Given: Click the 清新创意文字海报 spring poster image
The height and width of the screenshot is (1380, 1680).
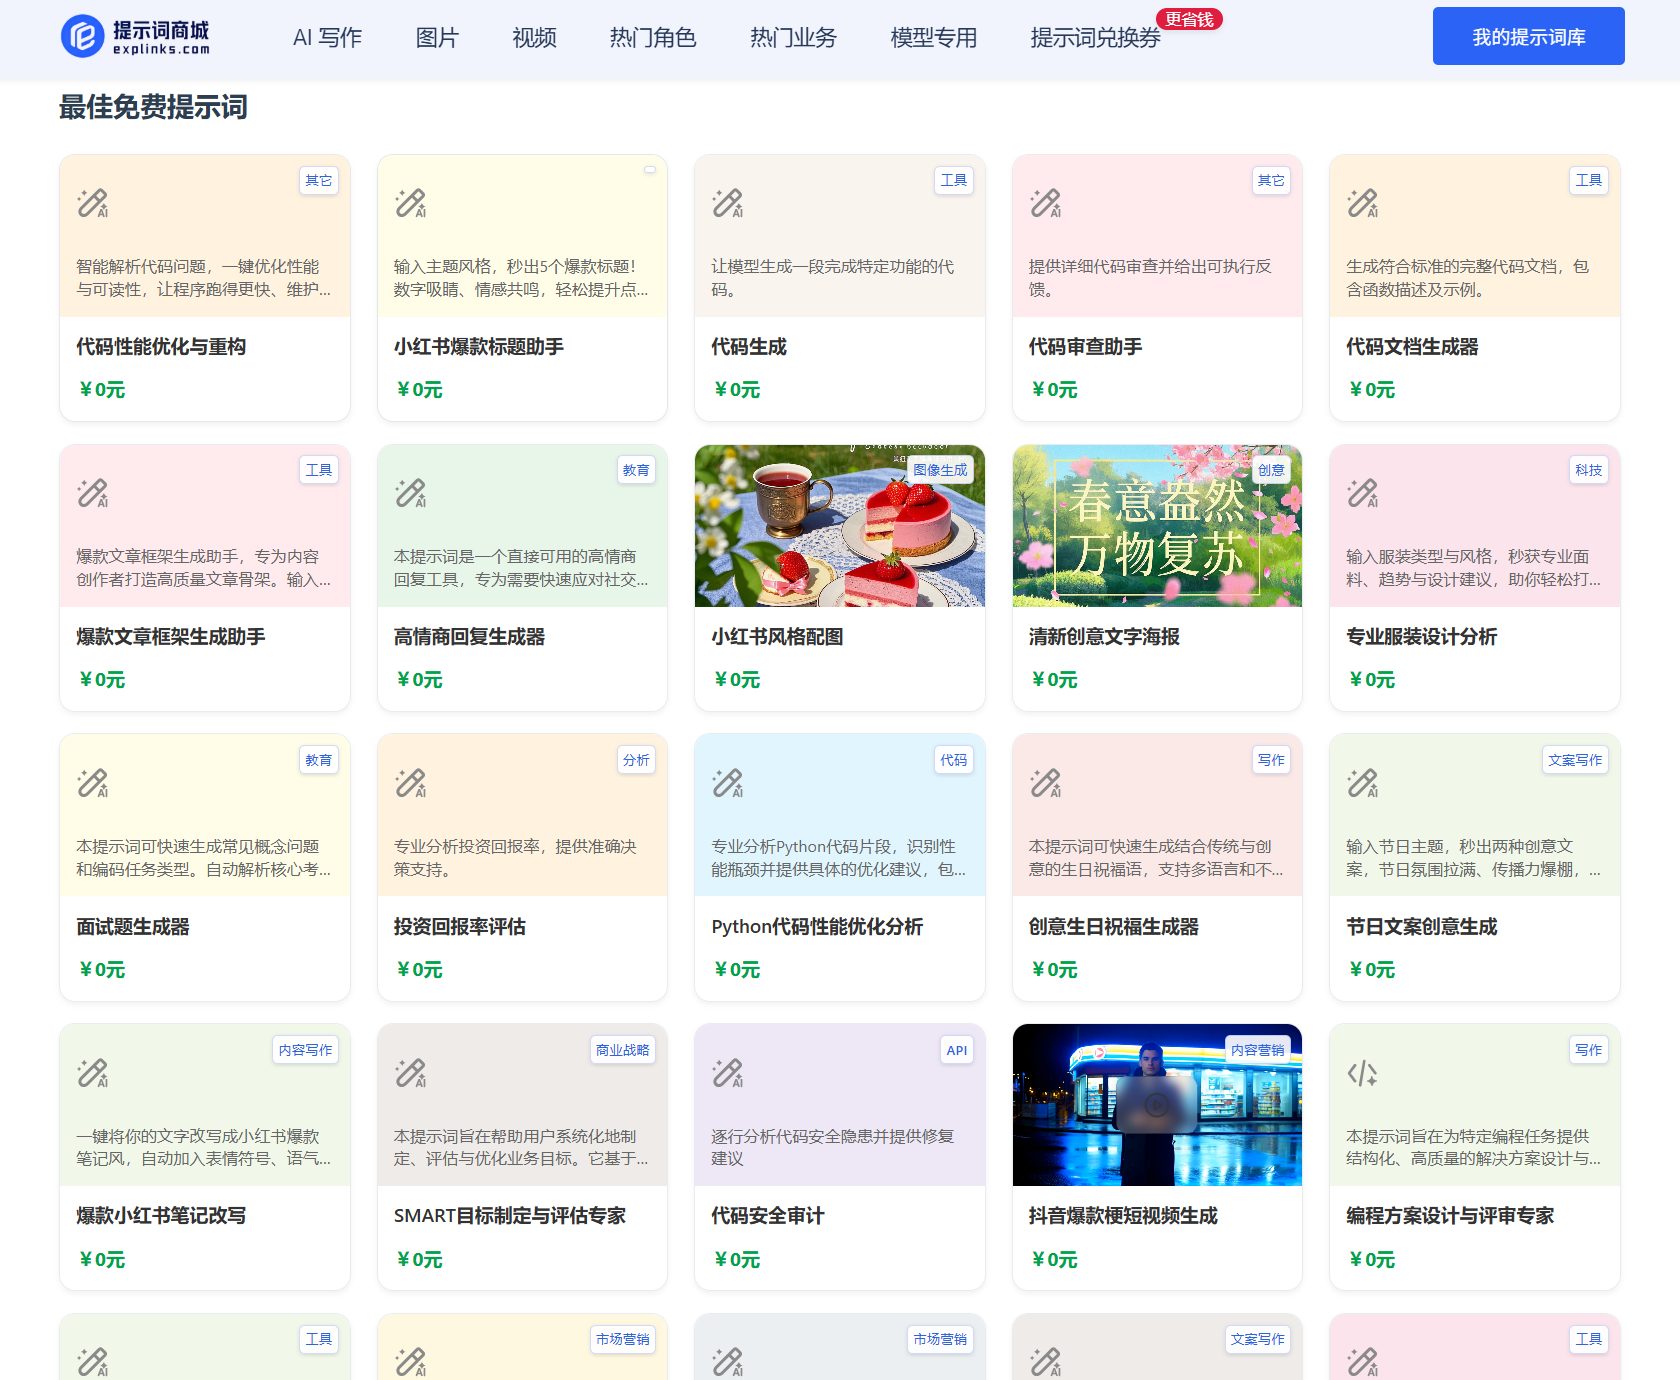Looking at the screenshot, I should [1157, 525].
